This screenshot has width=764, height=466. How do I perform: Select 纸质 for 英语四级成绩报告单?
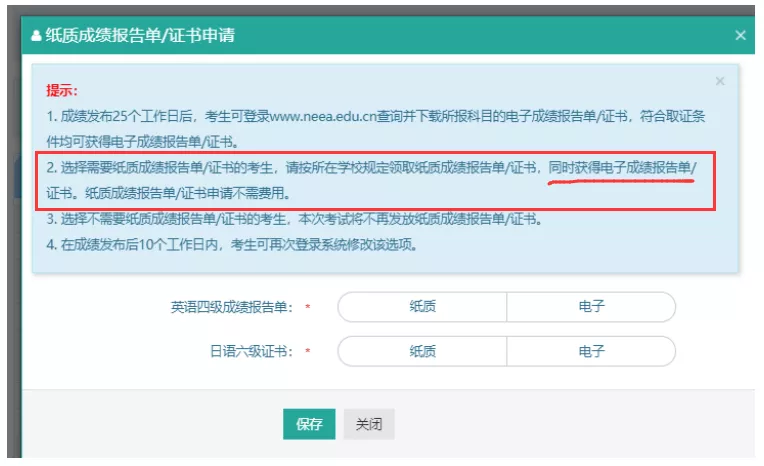(422, 307)
